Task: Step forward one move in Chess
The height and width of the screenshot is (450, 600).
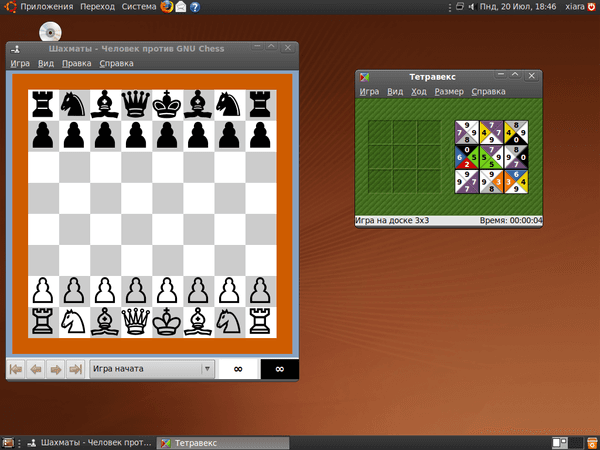Action: [x=56, y=369]
